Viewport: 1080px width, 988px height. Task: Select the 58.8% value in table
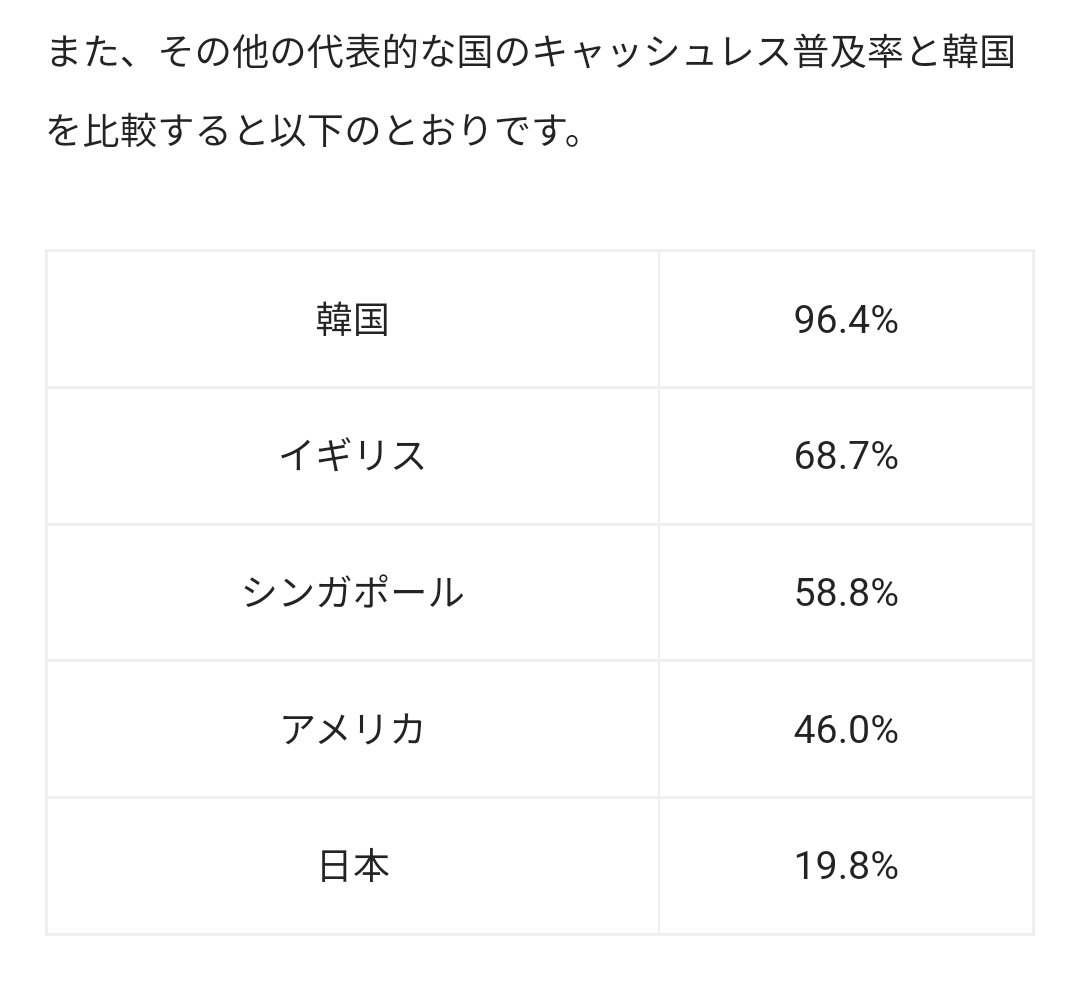point(846,593)
